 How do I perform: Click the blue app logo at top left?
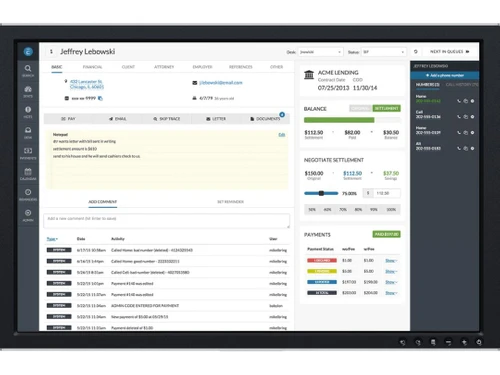[x=28, y=51]
